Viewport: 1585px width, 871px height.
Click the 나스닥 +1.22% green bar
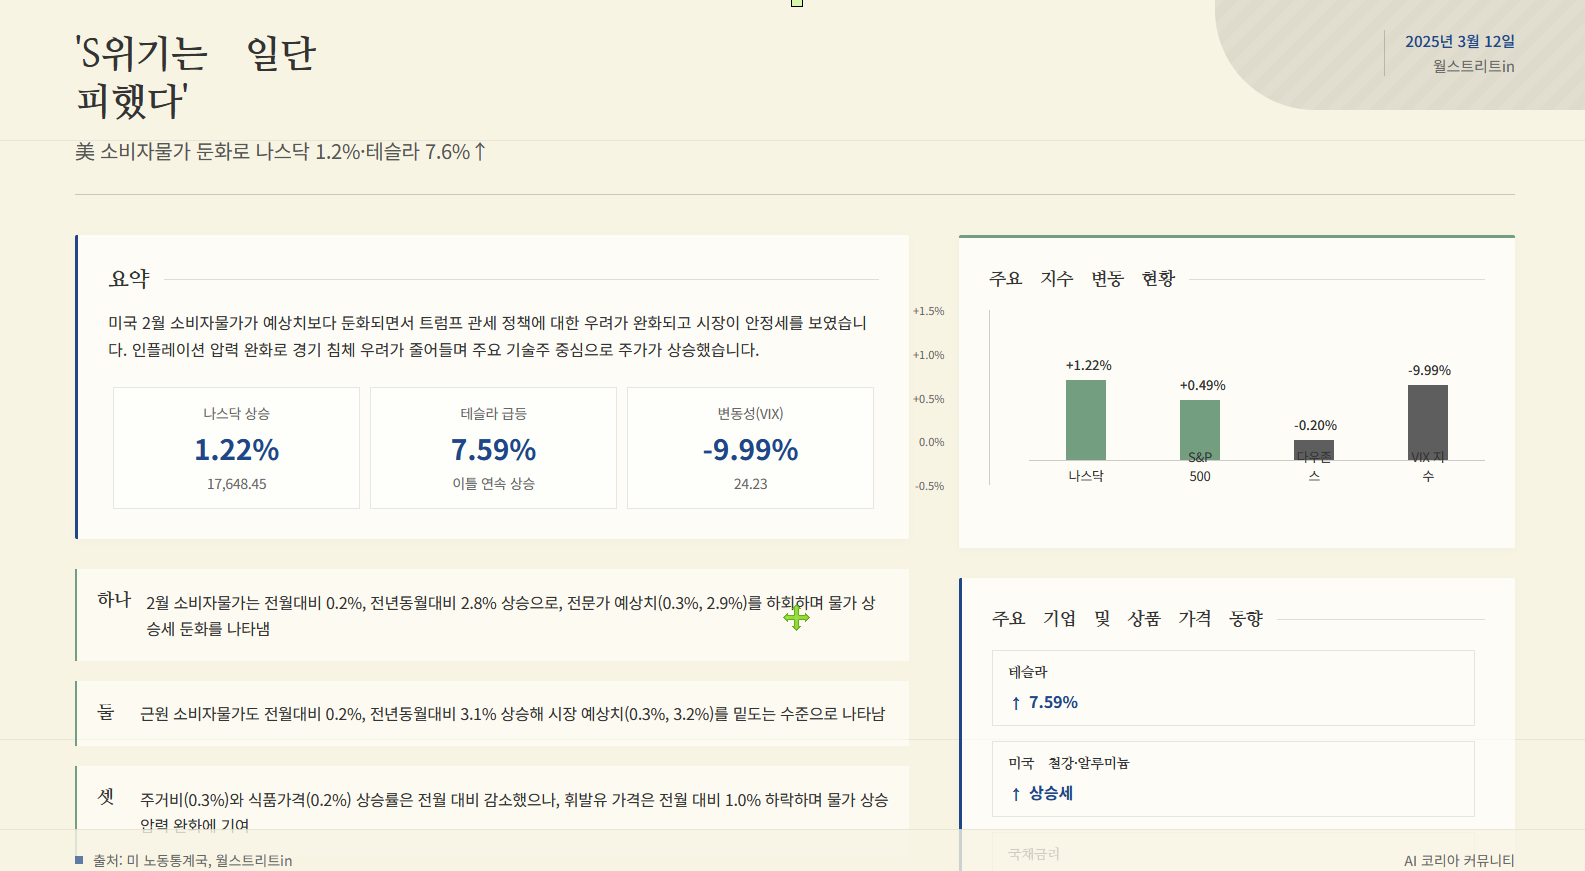click(1086, 420)
